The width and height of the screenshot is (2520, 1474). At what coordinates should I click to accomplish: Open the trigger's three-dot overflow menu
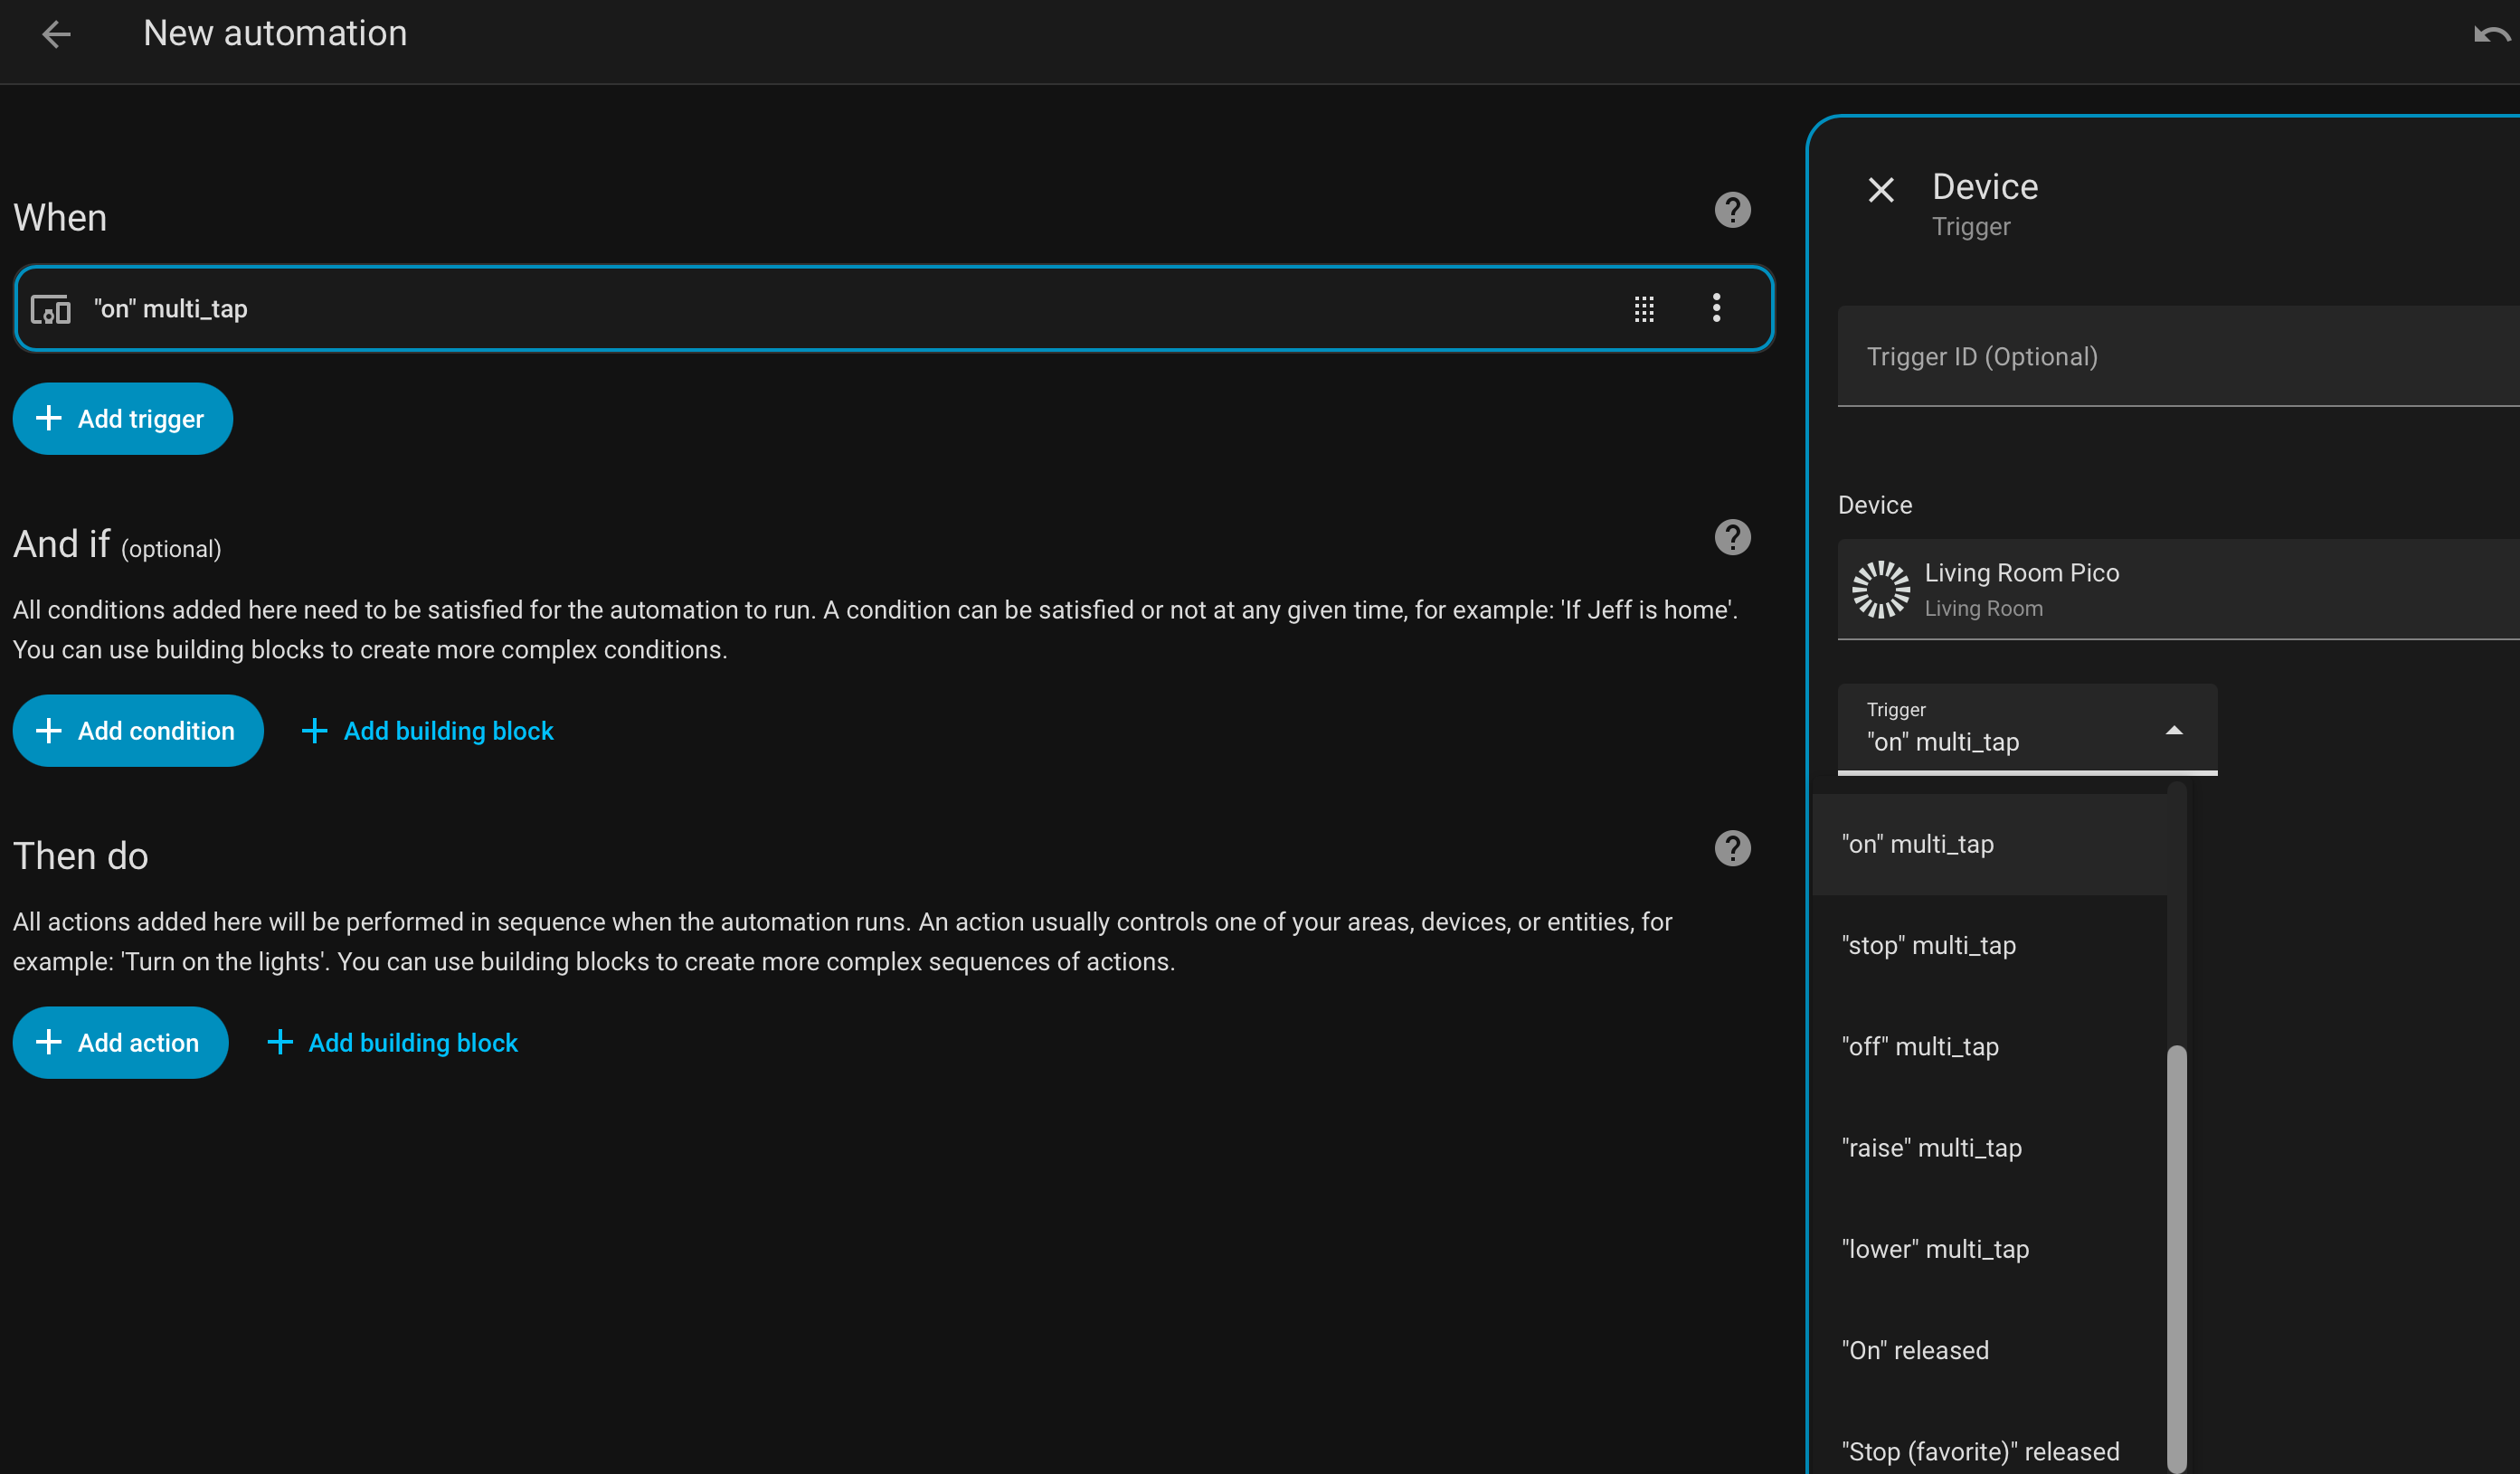click(x=1716, y=308)
